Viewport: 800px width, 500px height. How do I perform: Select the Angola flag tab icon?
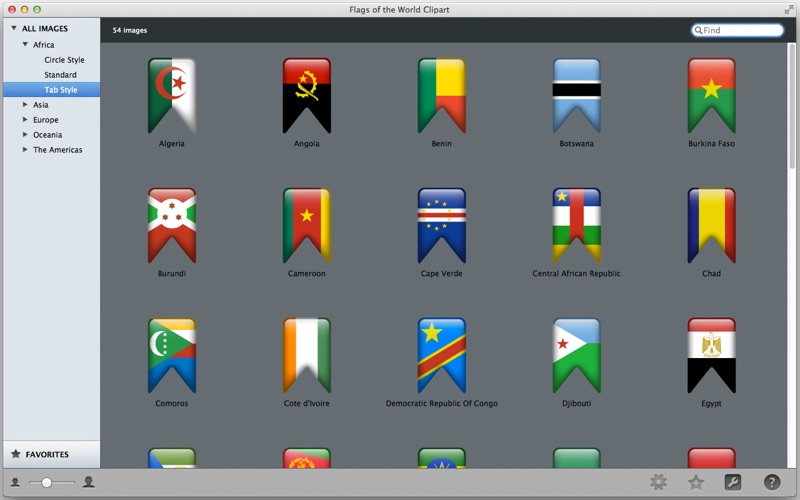click(307, 96)
